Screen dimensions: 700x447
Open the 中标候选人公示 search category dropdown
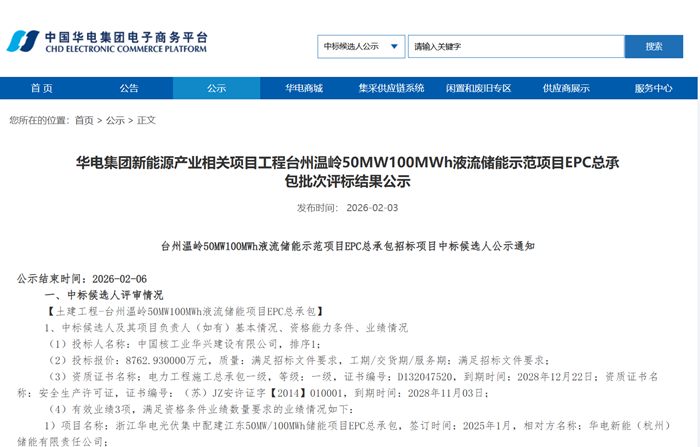360,46
